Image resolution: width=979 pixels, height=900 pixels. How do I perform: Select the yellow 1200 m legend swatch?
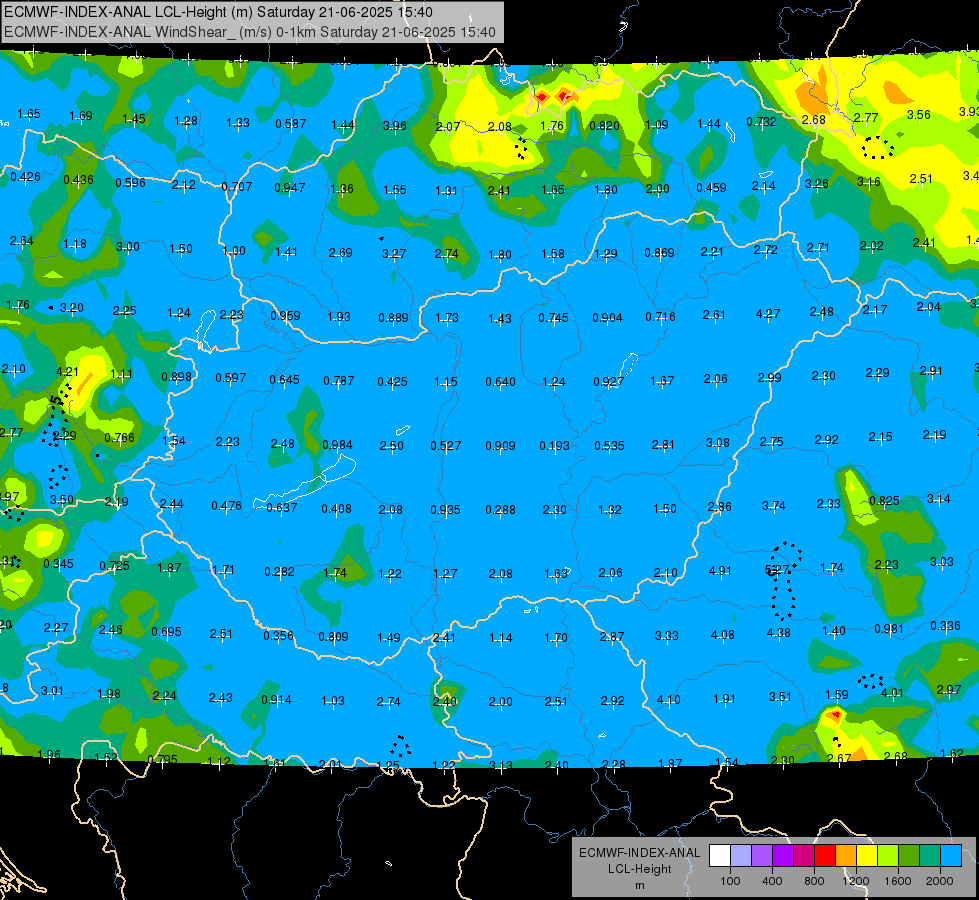867,856
